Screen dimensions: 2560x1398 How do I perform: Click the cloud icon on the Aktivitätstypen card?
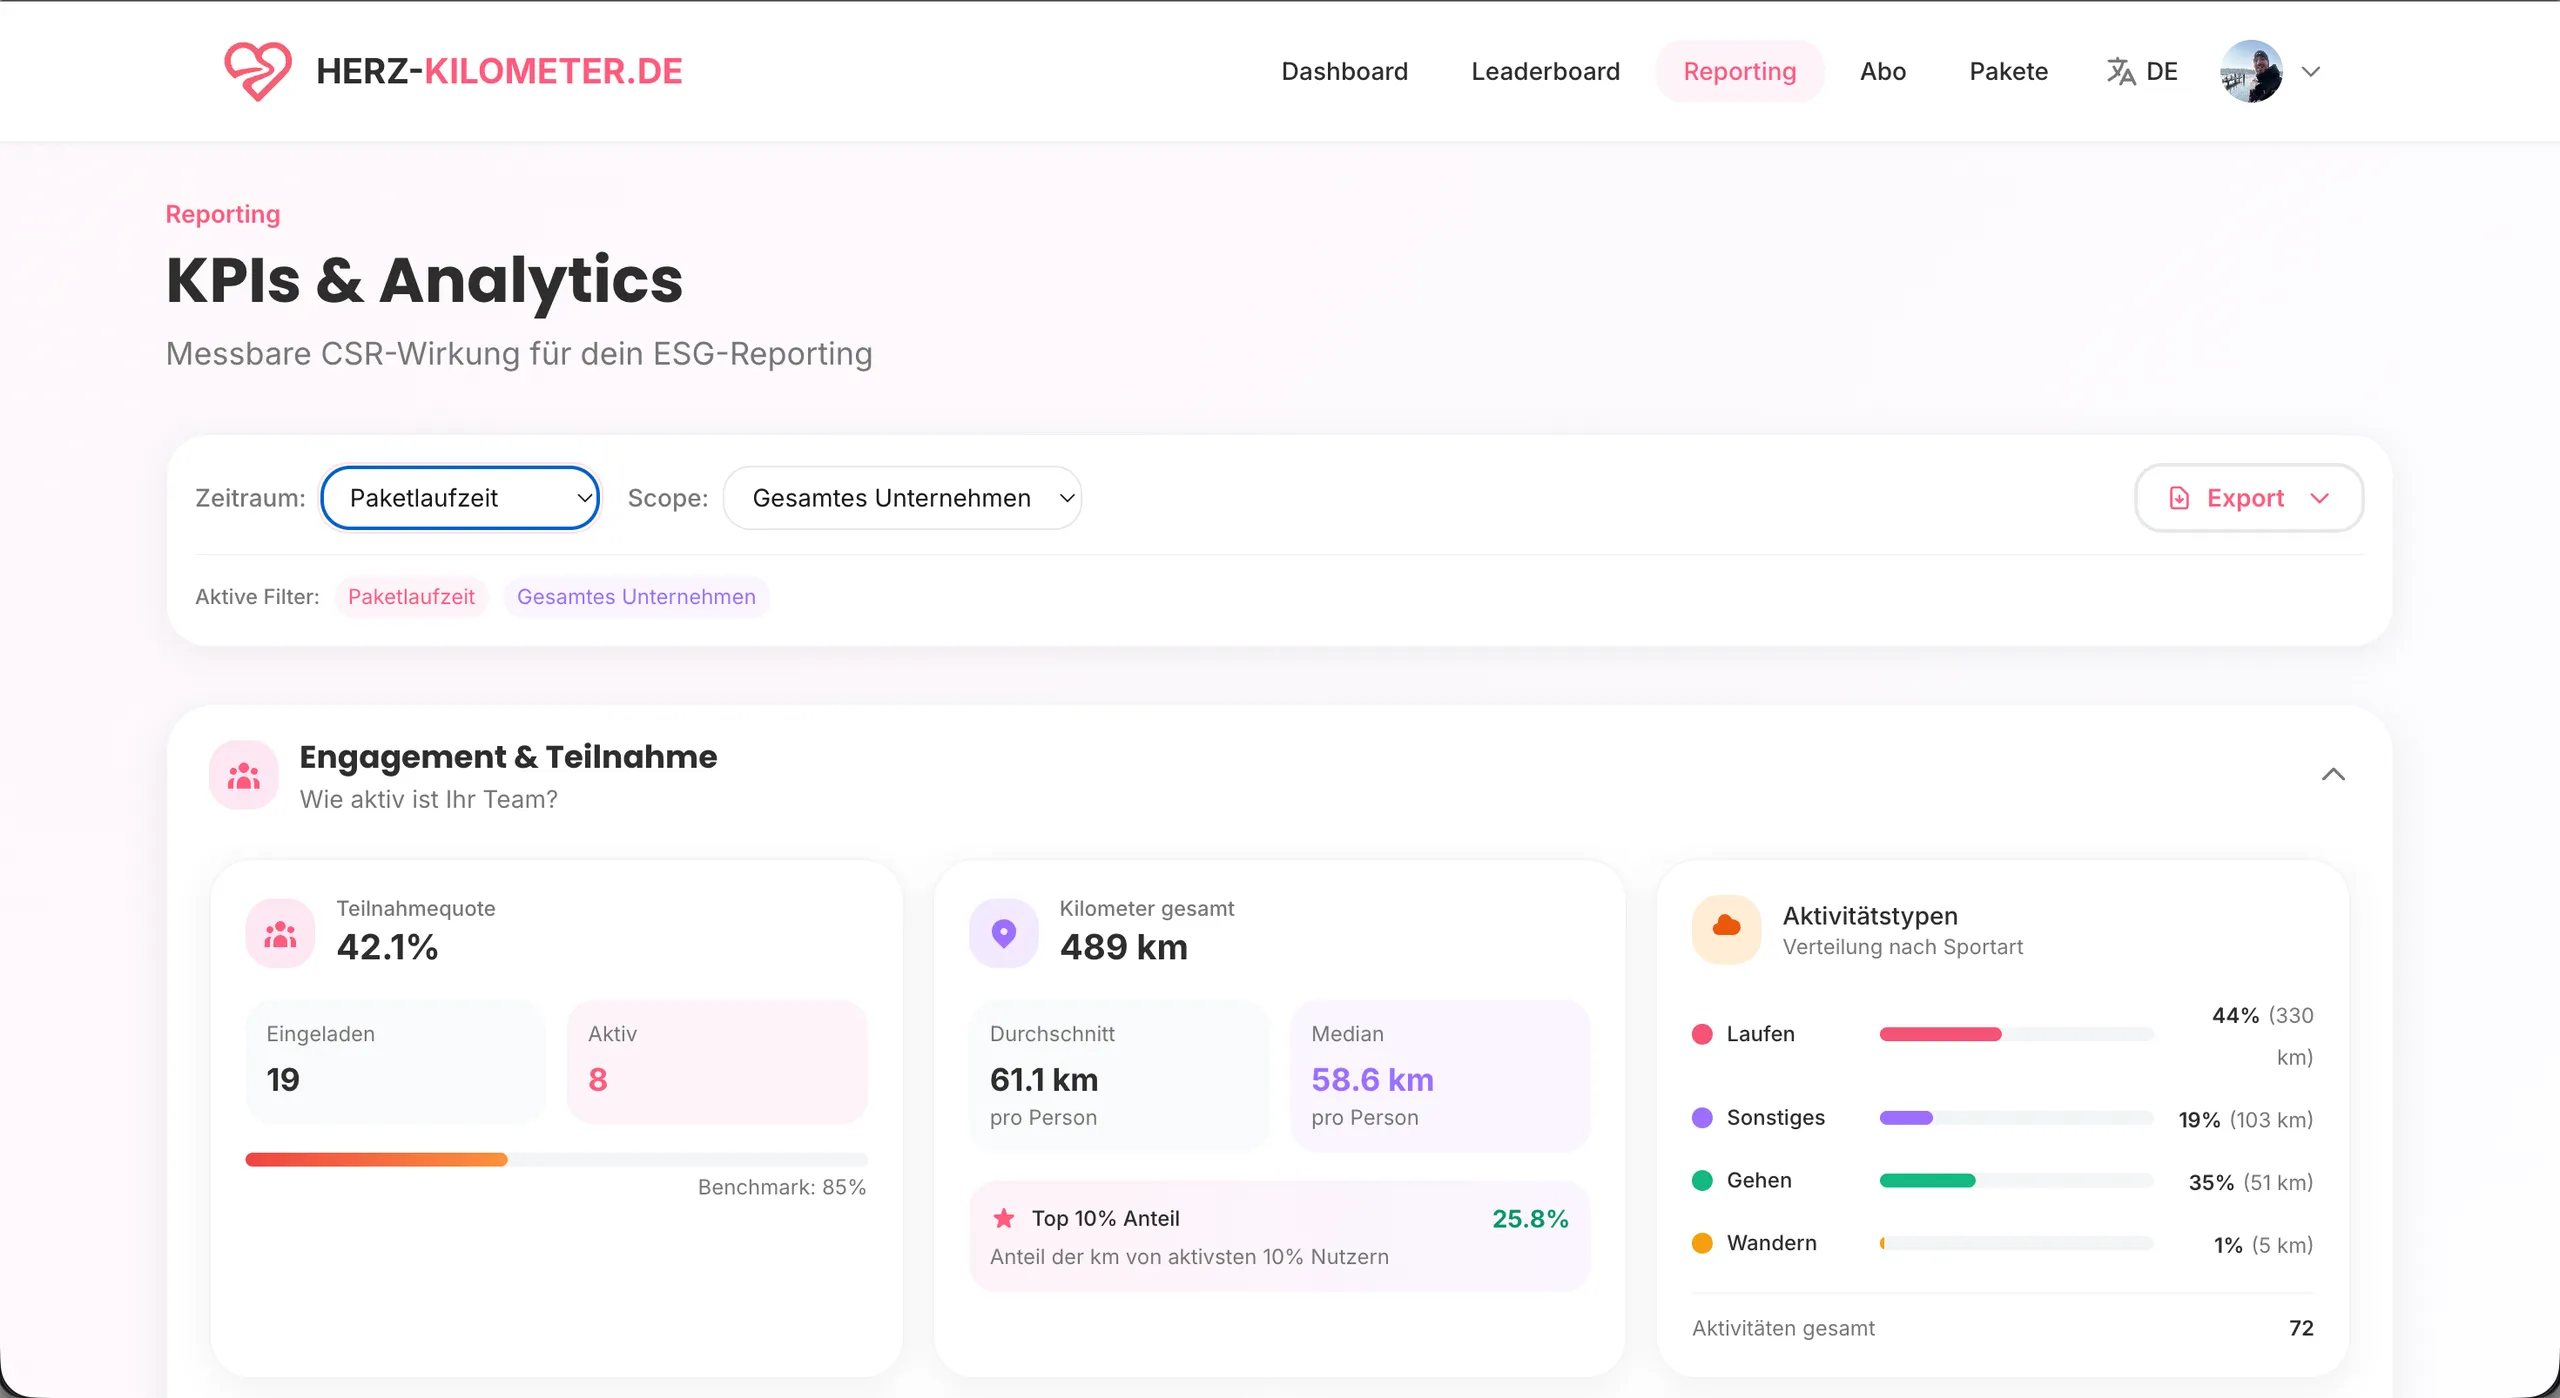pos(1727,929)
